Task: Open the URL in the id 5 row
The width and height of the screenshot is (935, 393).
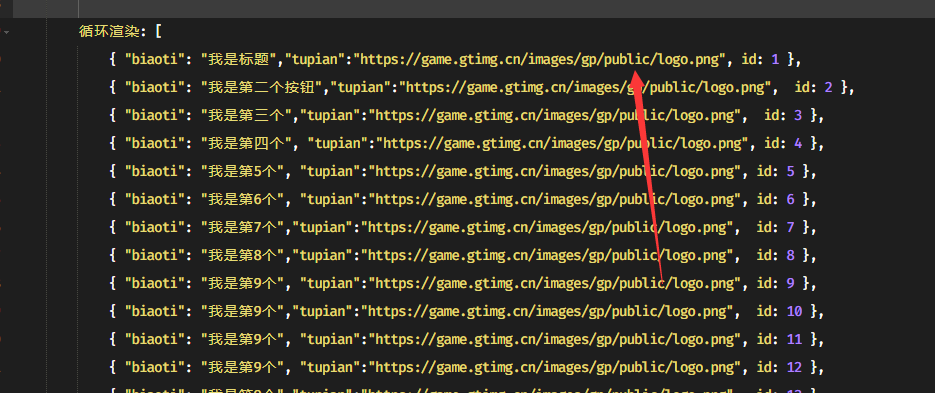Action: click(x=555, y=171)
